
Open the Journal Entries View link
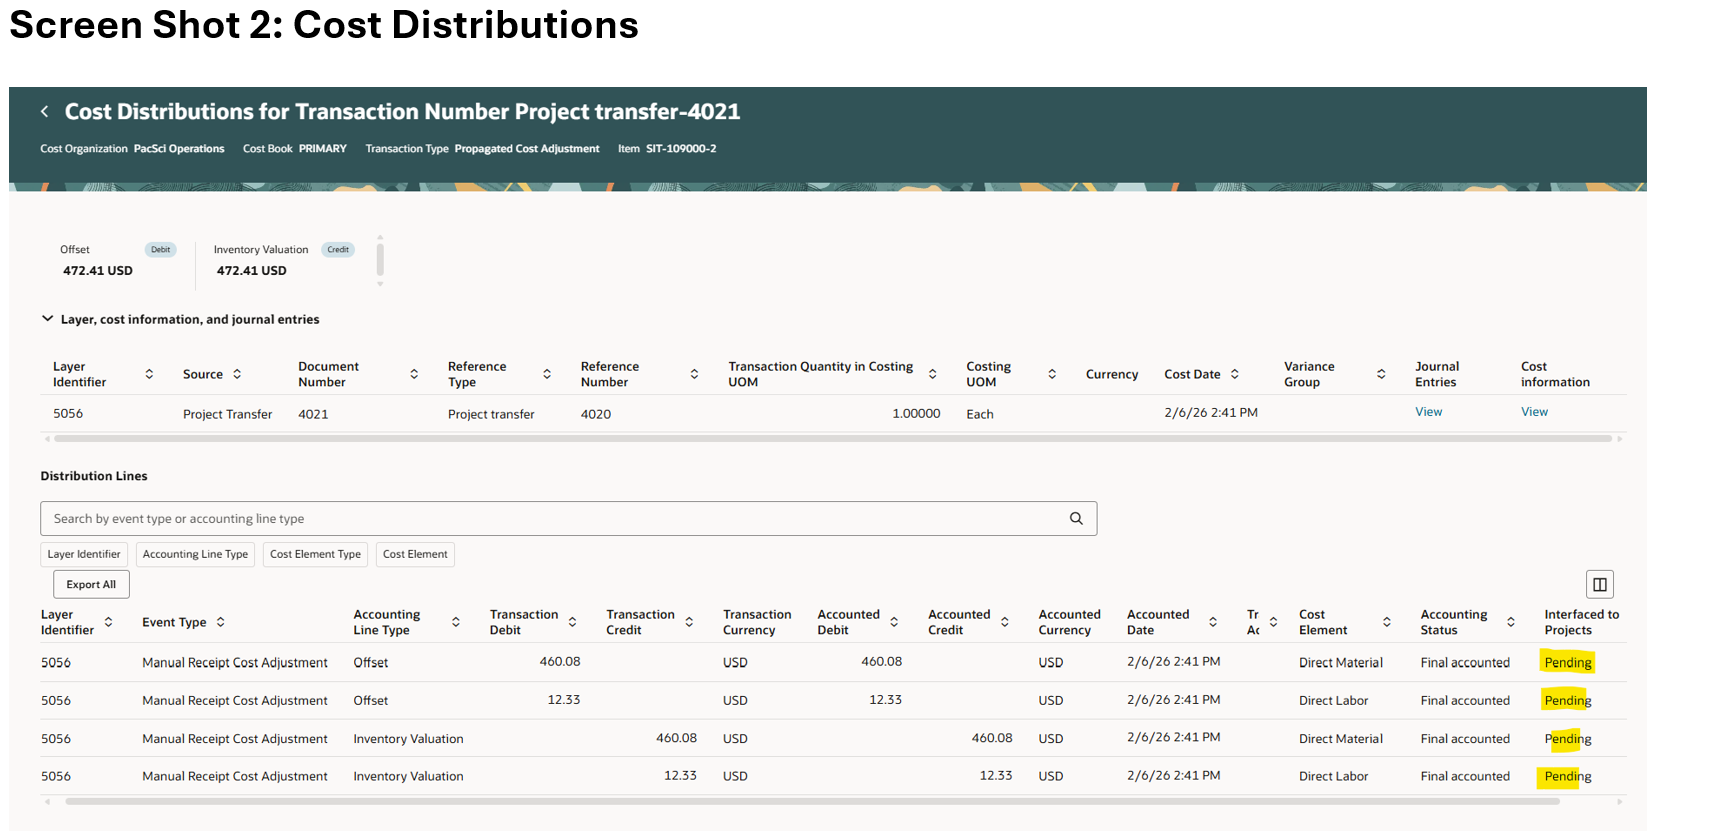(1428, 412)
